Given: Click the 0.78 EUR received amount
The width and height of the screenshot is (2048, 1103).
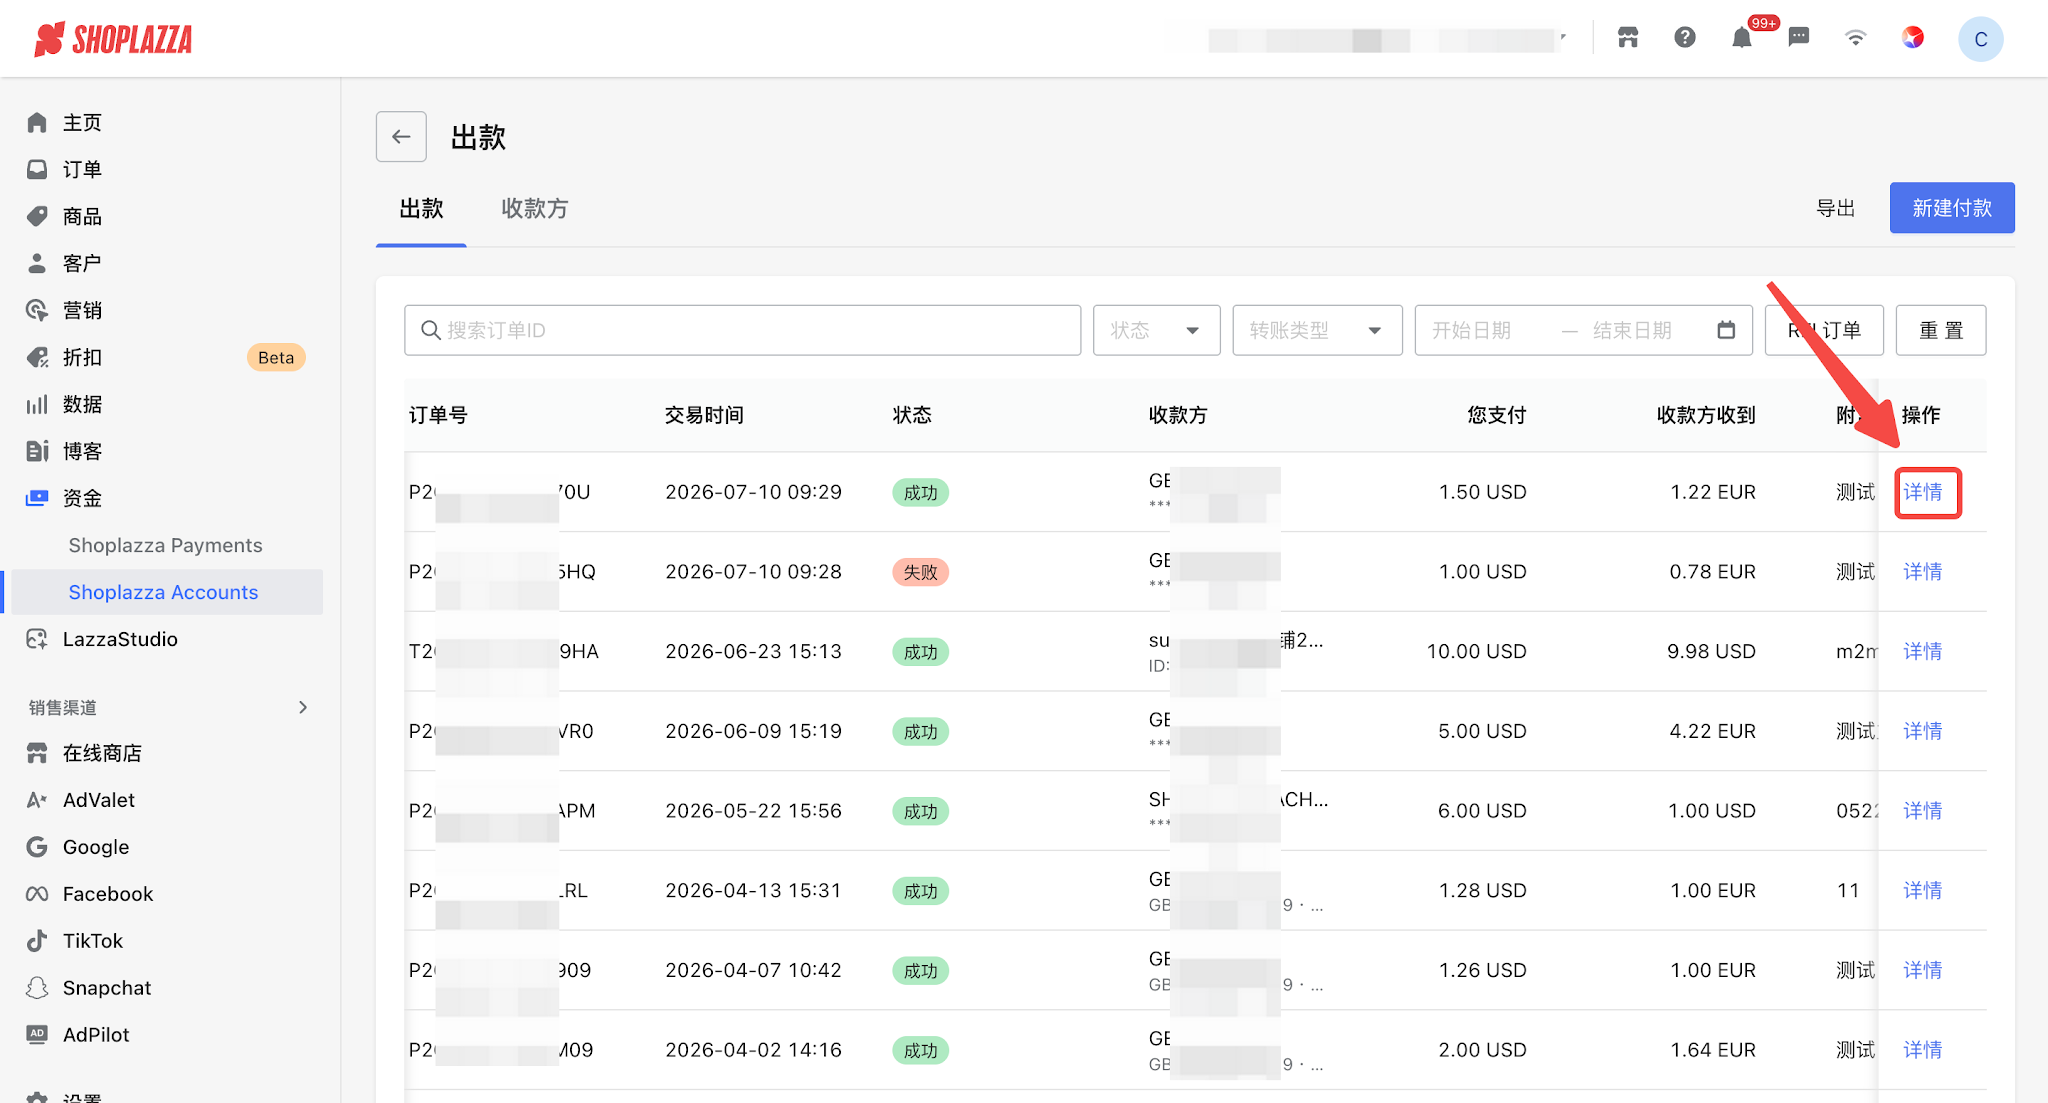Looking at the screenshot, I should [x=1713, y=572].
